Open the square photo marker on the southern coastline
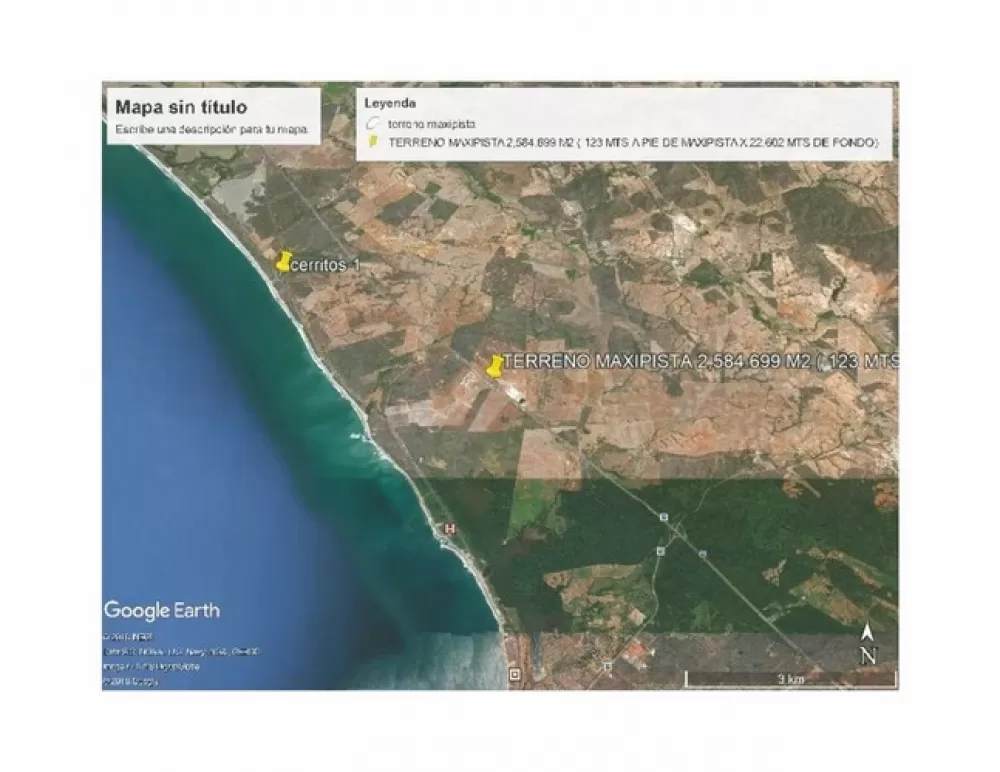This screenshot has height=772, width=1000. (x=515, y=674)
